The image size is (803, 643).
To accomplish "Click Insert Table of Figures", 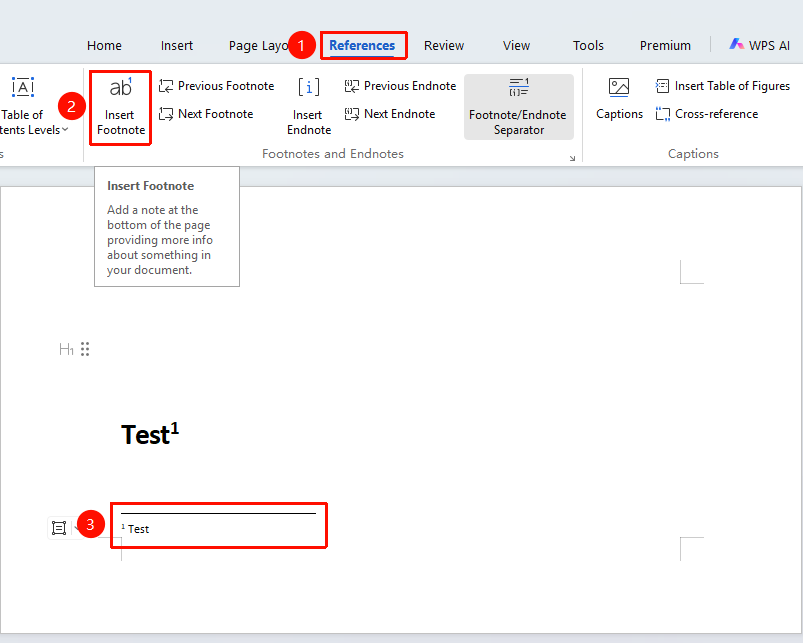I will [723, 86].
